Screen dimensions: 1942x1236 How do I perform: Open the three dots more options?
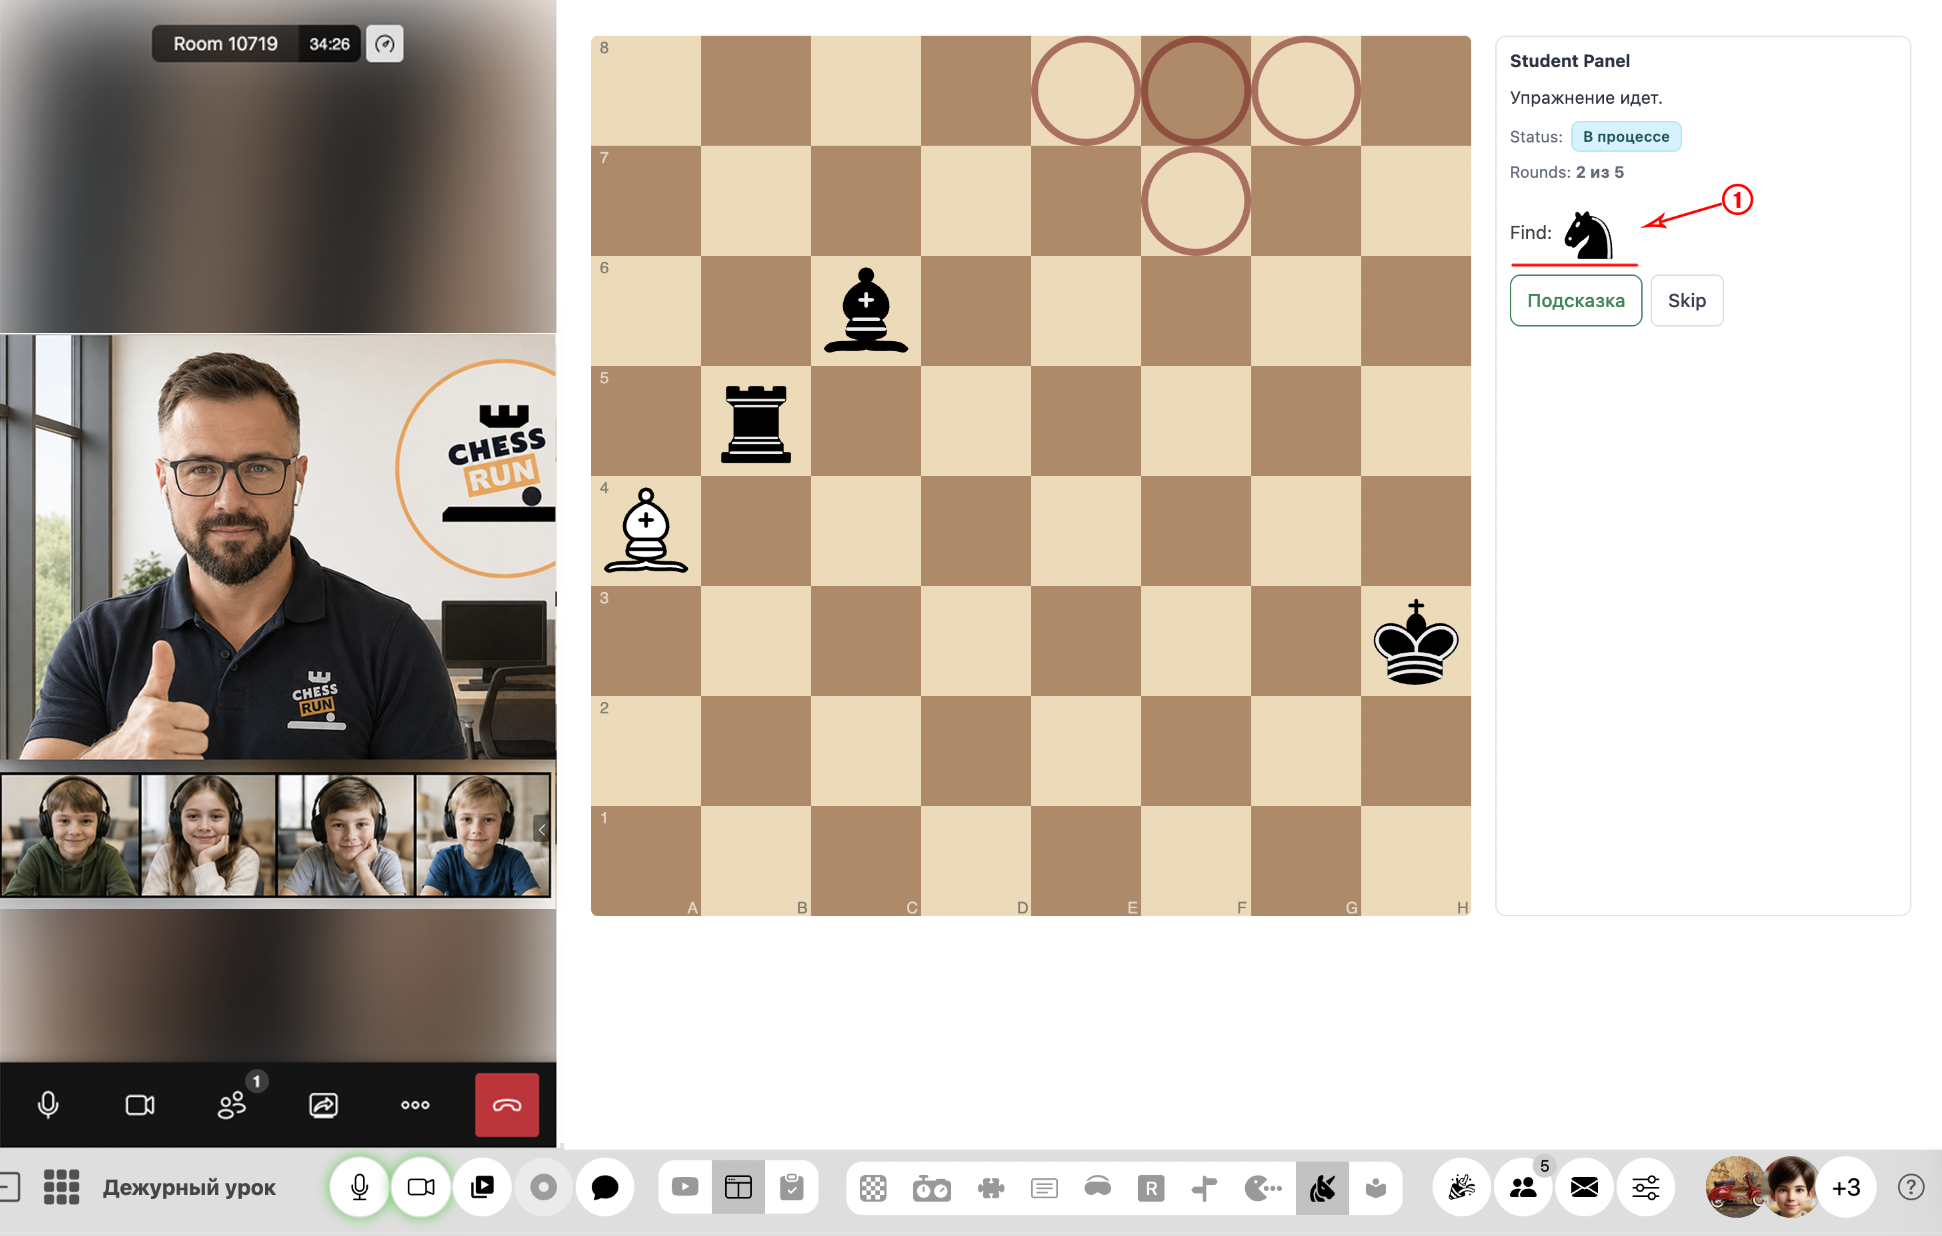415,1104
